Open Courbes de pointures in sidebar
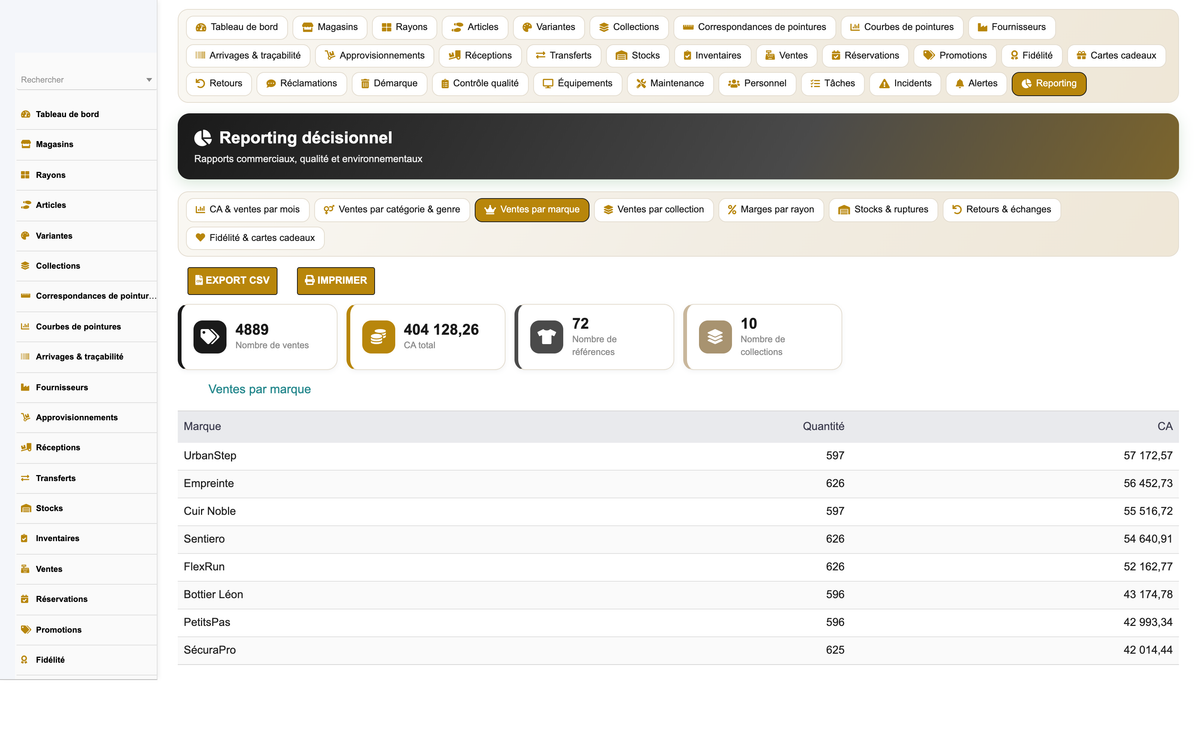This screenshot has width=1200, height=743. [78, 327]
